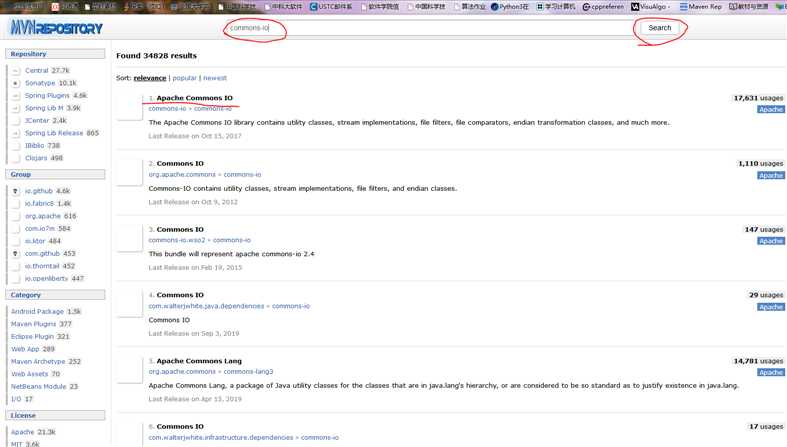Click the io.github group icon

(16, 191)
